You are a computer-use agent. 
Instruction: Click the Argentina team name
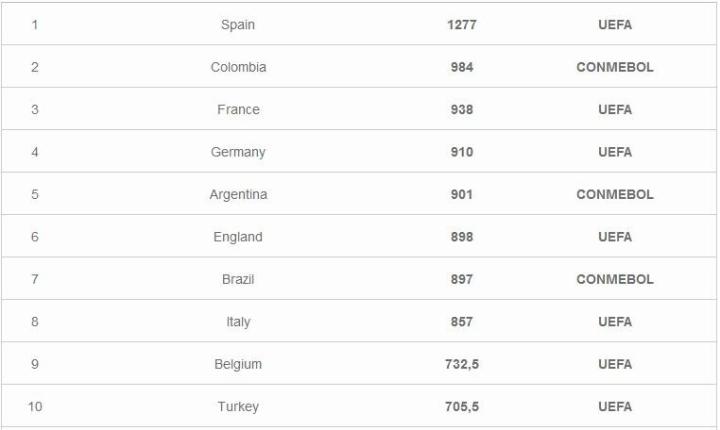238,194
